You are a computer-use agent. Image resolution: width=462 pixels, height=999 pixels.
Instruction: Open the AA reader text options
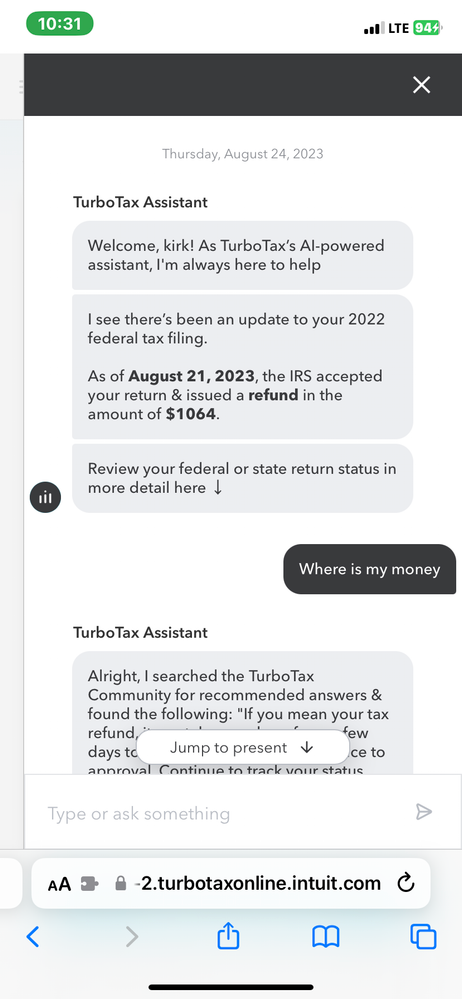click(x=59, y=884)
